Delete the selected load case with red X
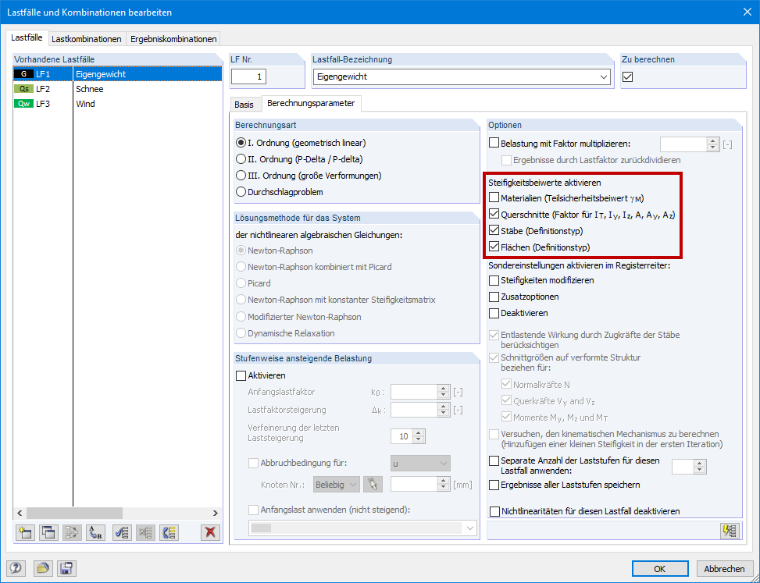The image size is (760, 583). pos(210,533)
